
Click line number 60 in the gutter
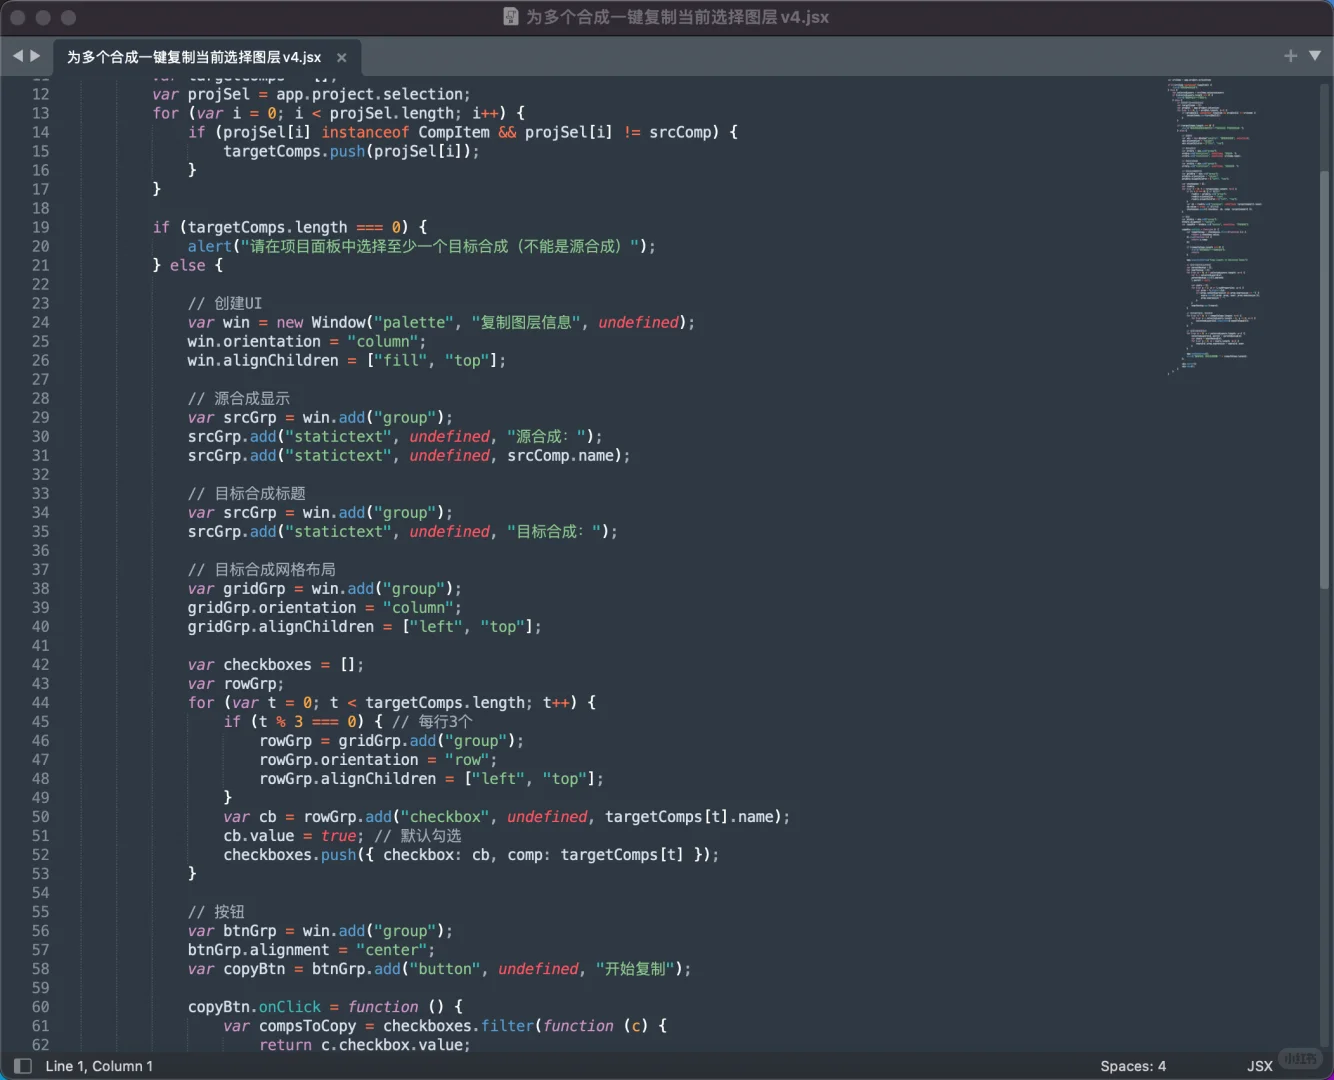click(40, 1006)
